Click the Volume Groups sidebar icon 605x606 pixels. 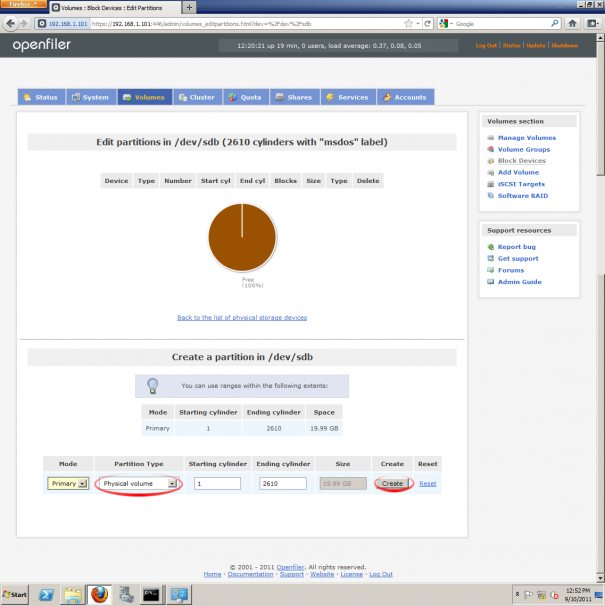[491, 149]
